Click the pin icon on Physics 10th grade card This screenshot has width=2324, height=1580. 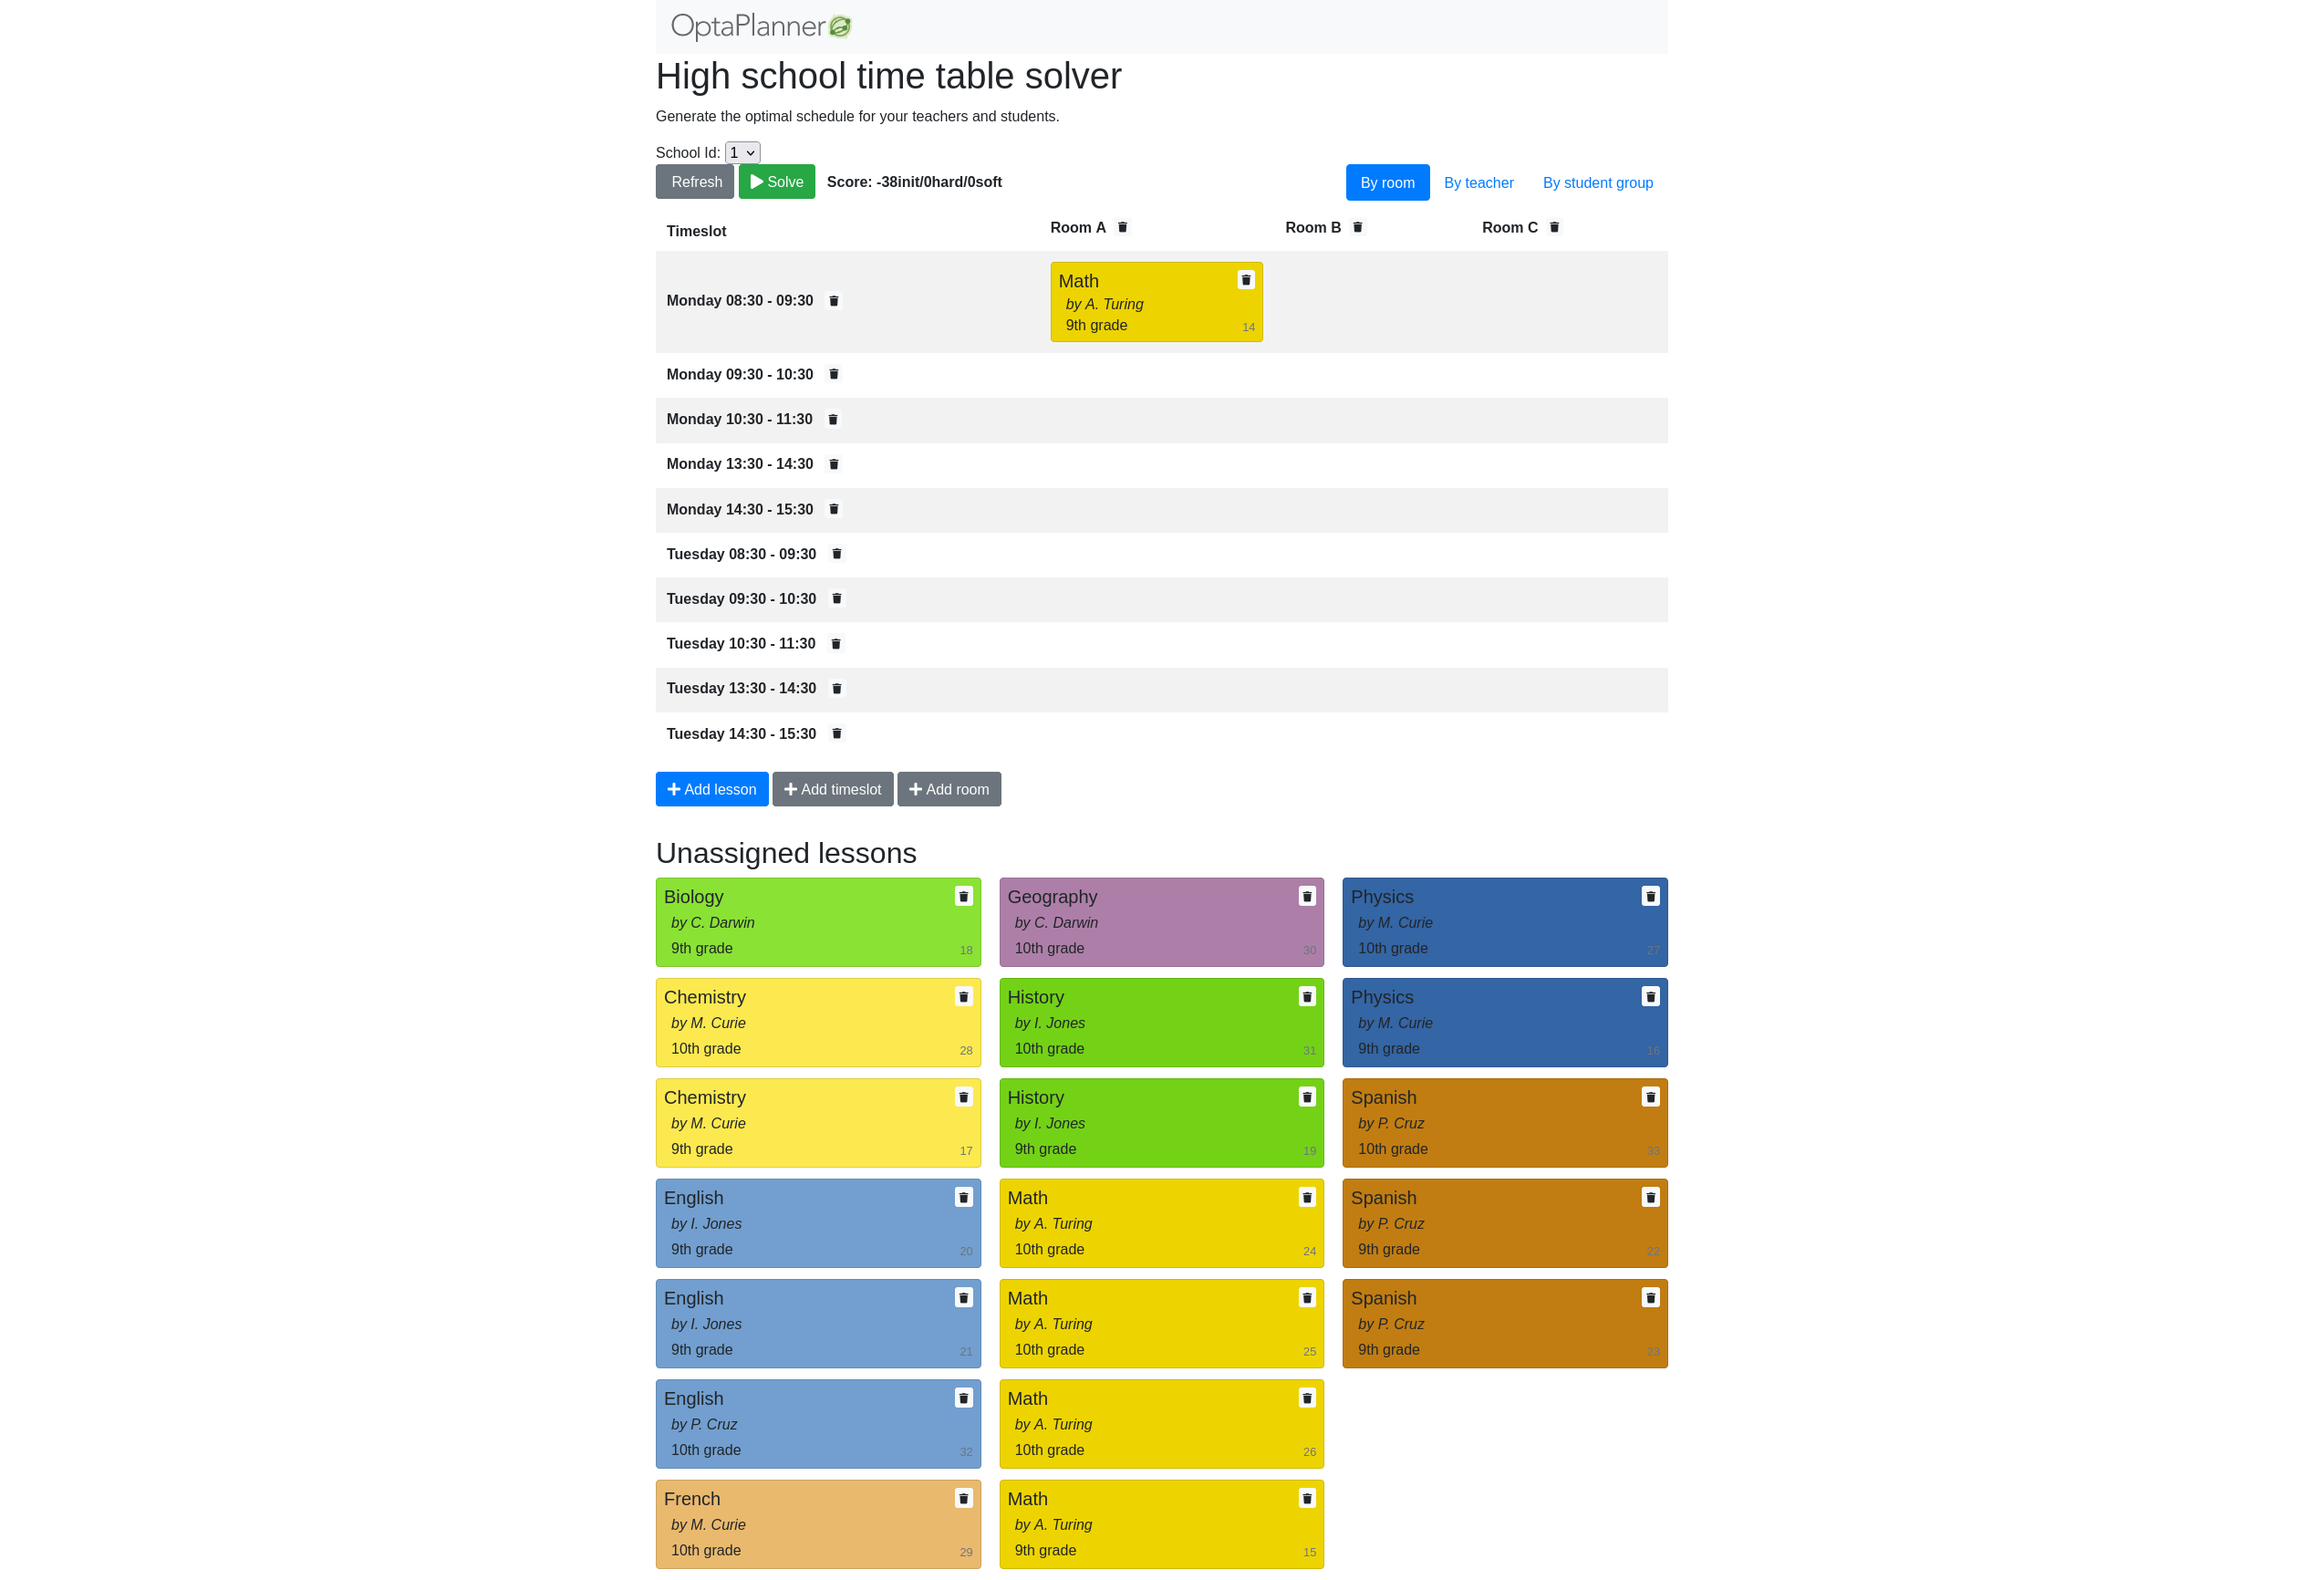tap(1651, 896)
